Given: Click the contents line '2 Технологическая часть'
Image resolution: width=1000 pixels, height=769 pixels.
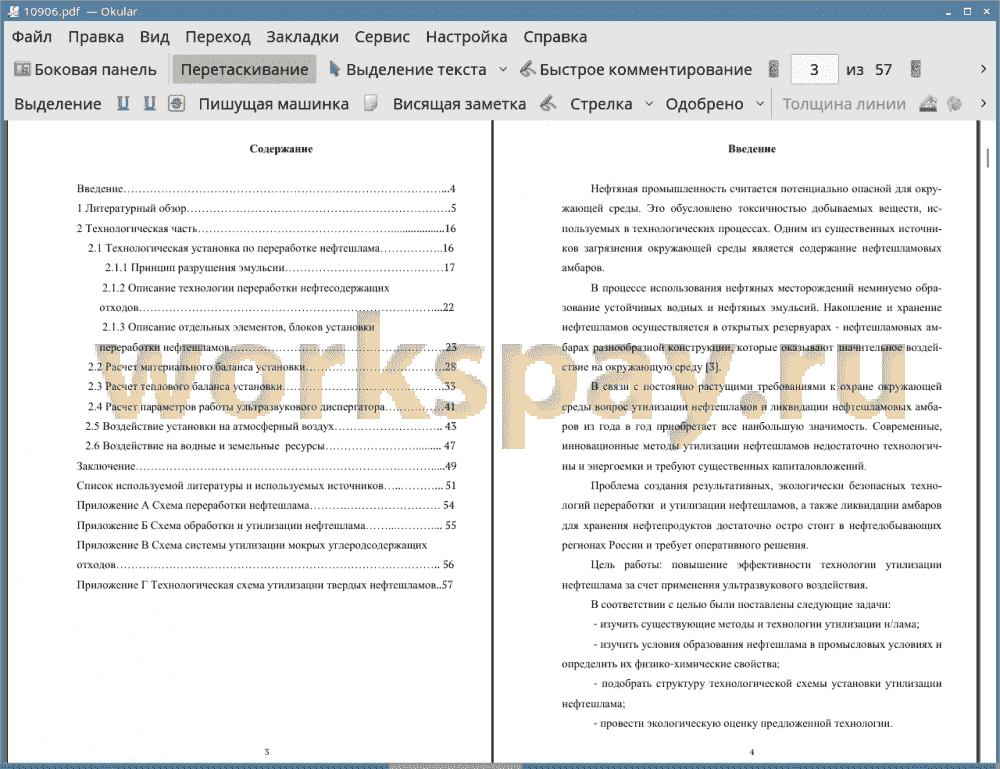Looking at the screenshot, I should [x=267, y=228].
